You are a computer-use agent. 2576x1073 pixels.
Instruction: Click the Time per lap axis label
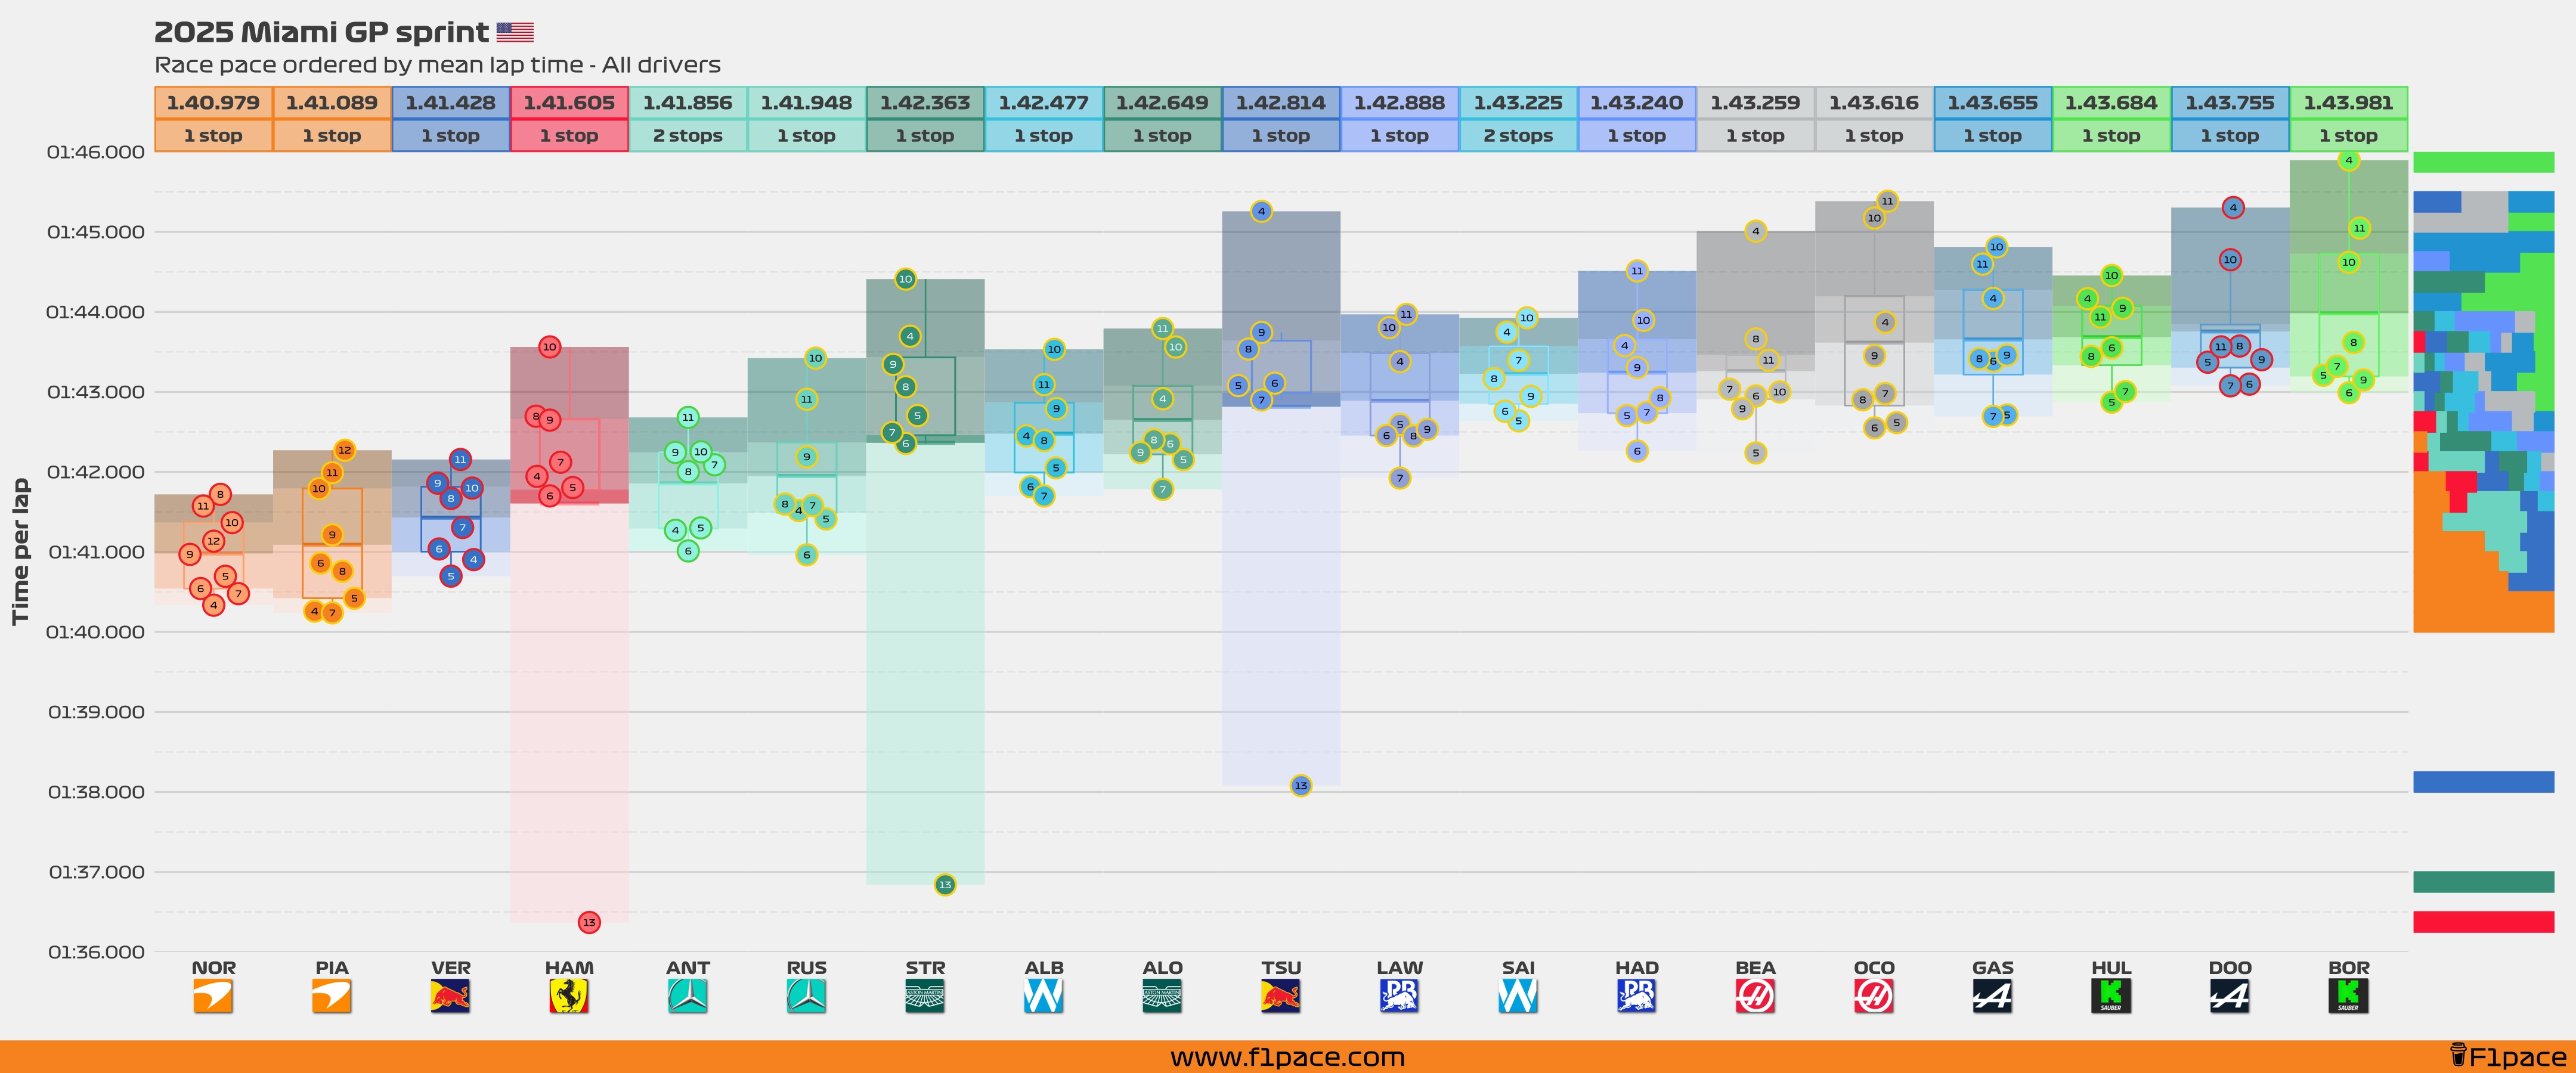click(20, 552)
